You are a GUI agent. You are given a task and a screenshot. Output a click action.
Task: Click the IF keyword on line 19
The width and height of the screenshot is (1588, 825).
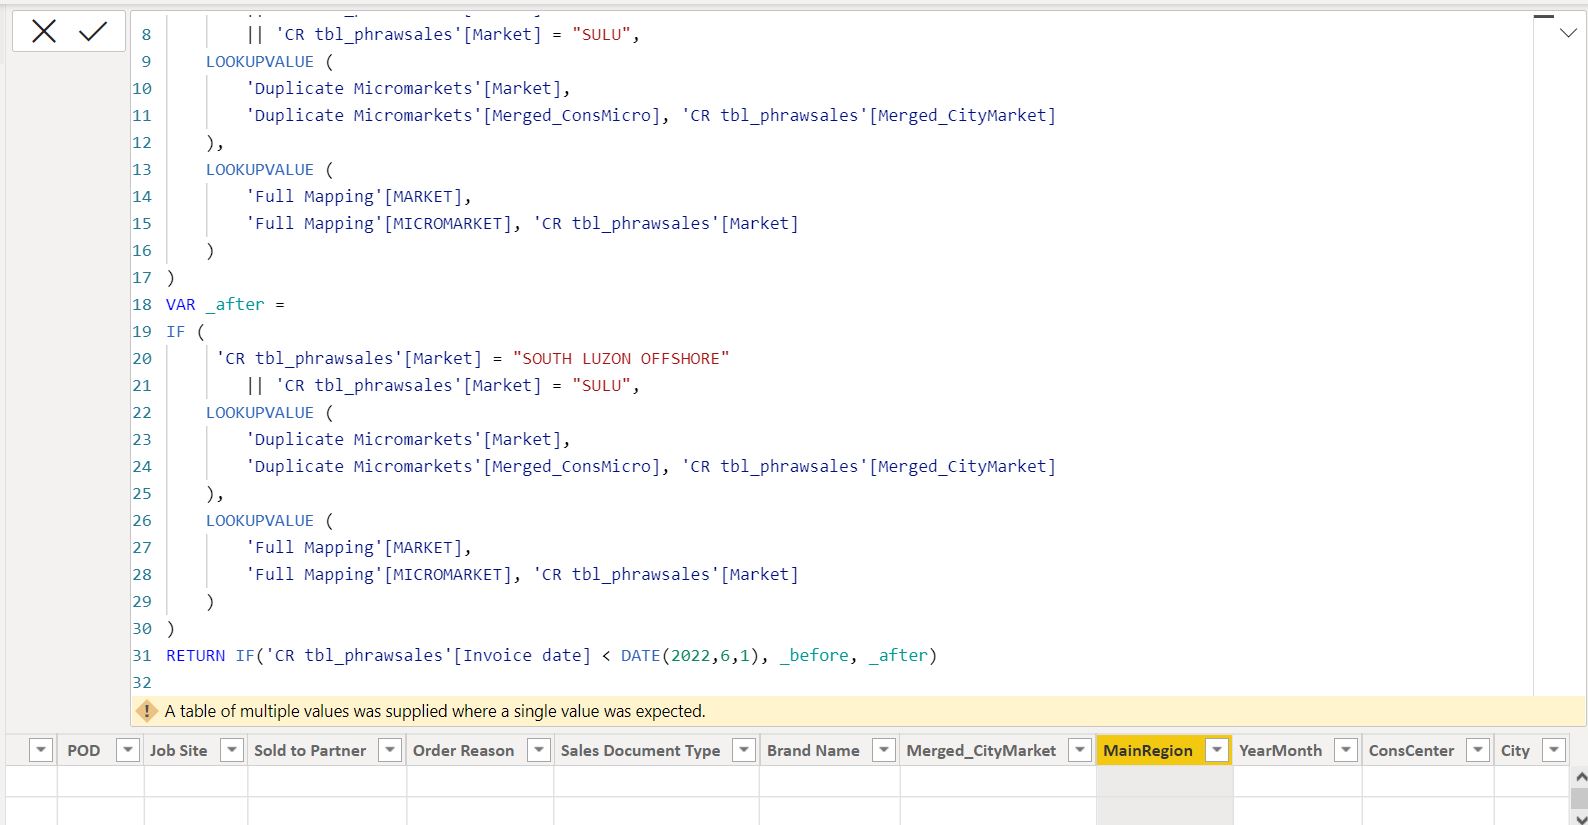click(x=175, y=331)
